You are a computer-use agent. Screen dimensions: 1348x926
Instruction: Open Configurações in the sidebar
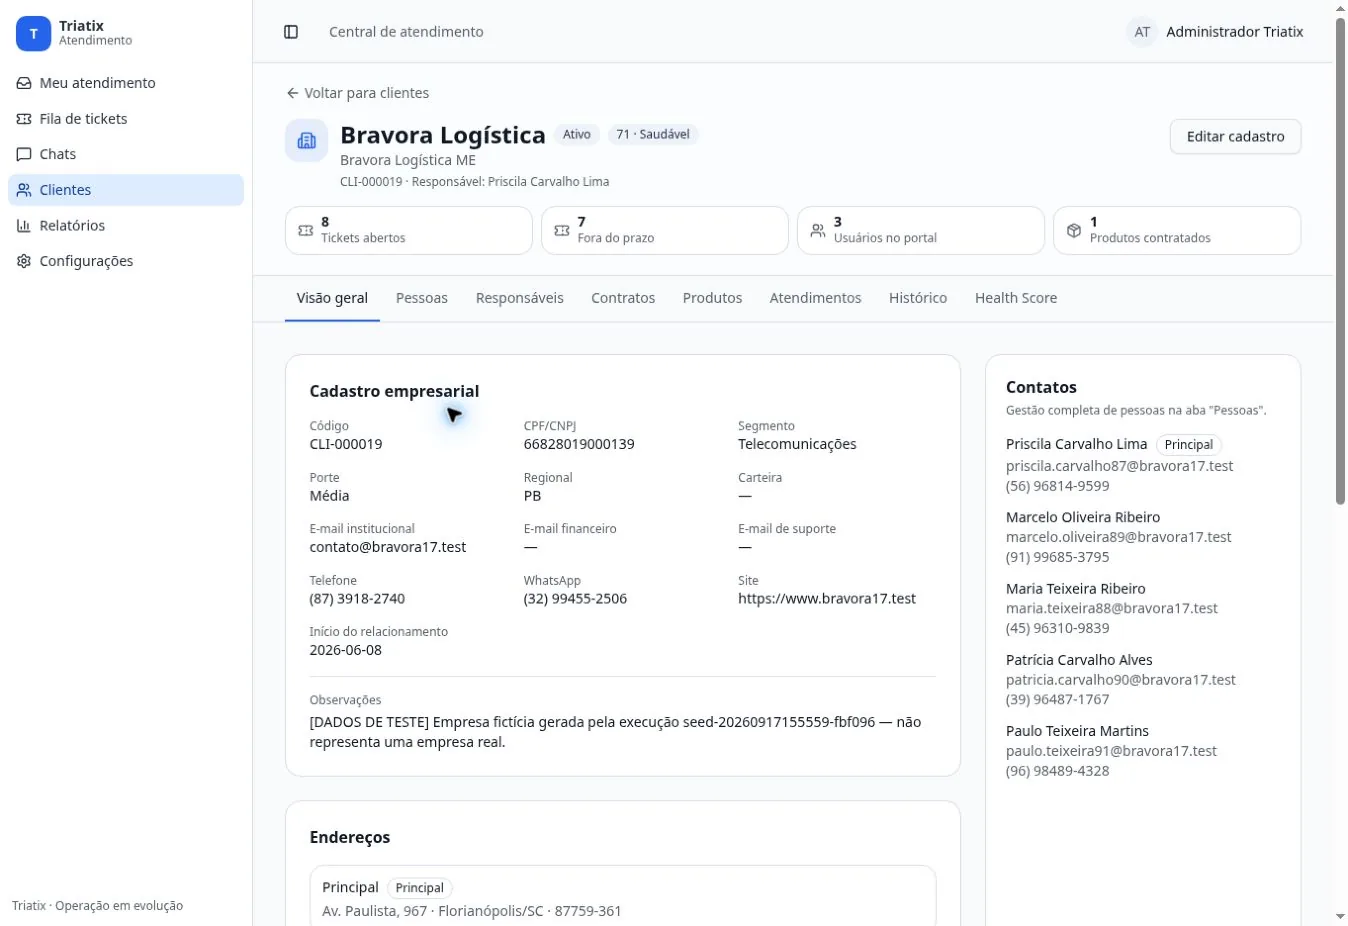(x=126, y=261)
